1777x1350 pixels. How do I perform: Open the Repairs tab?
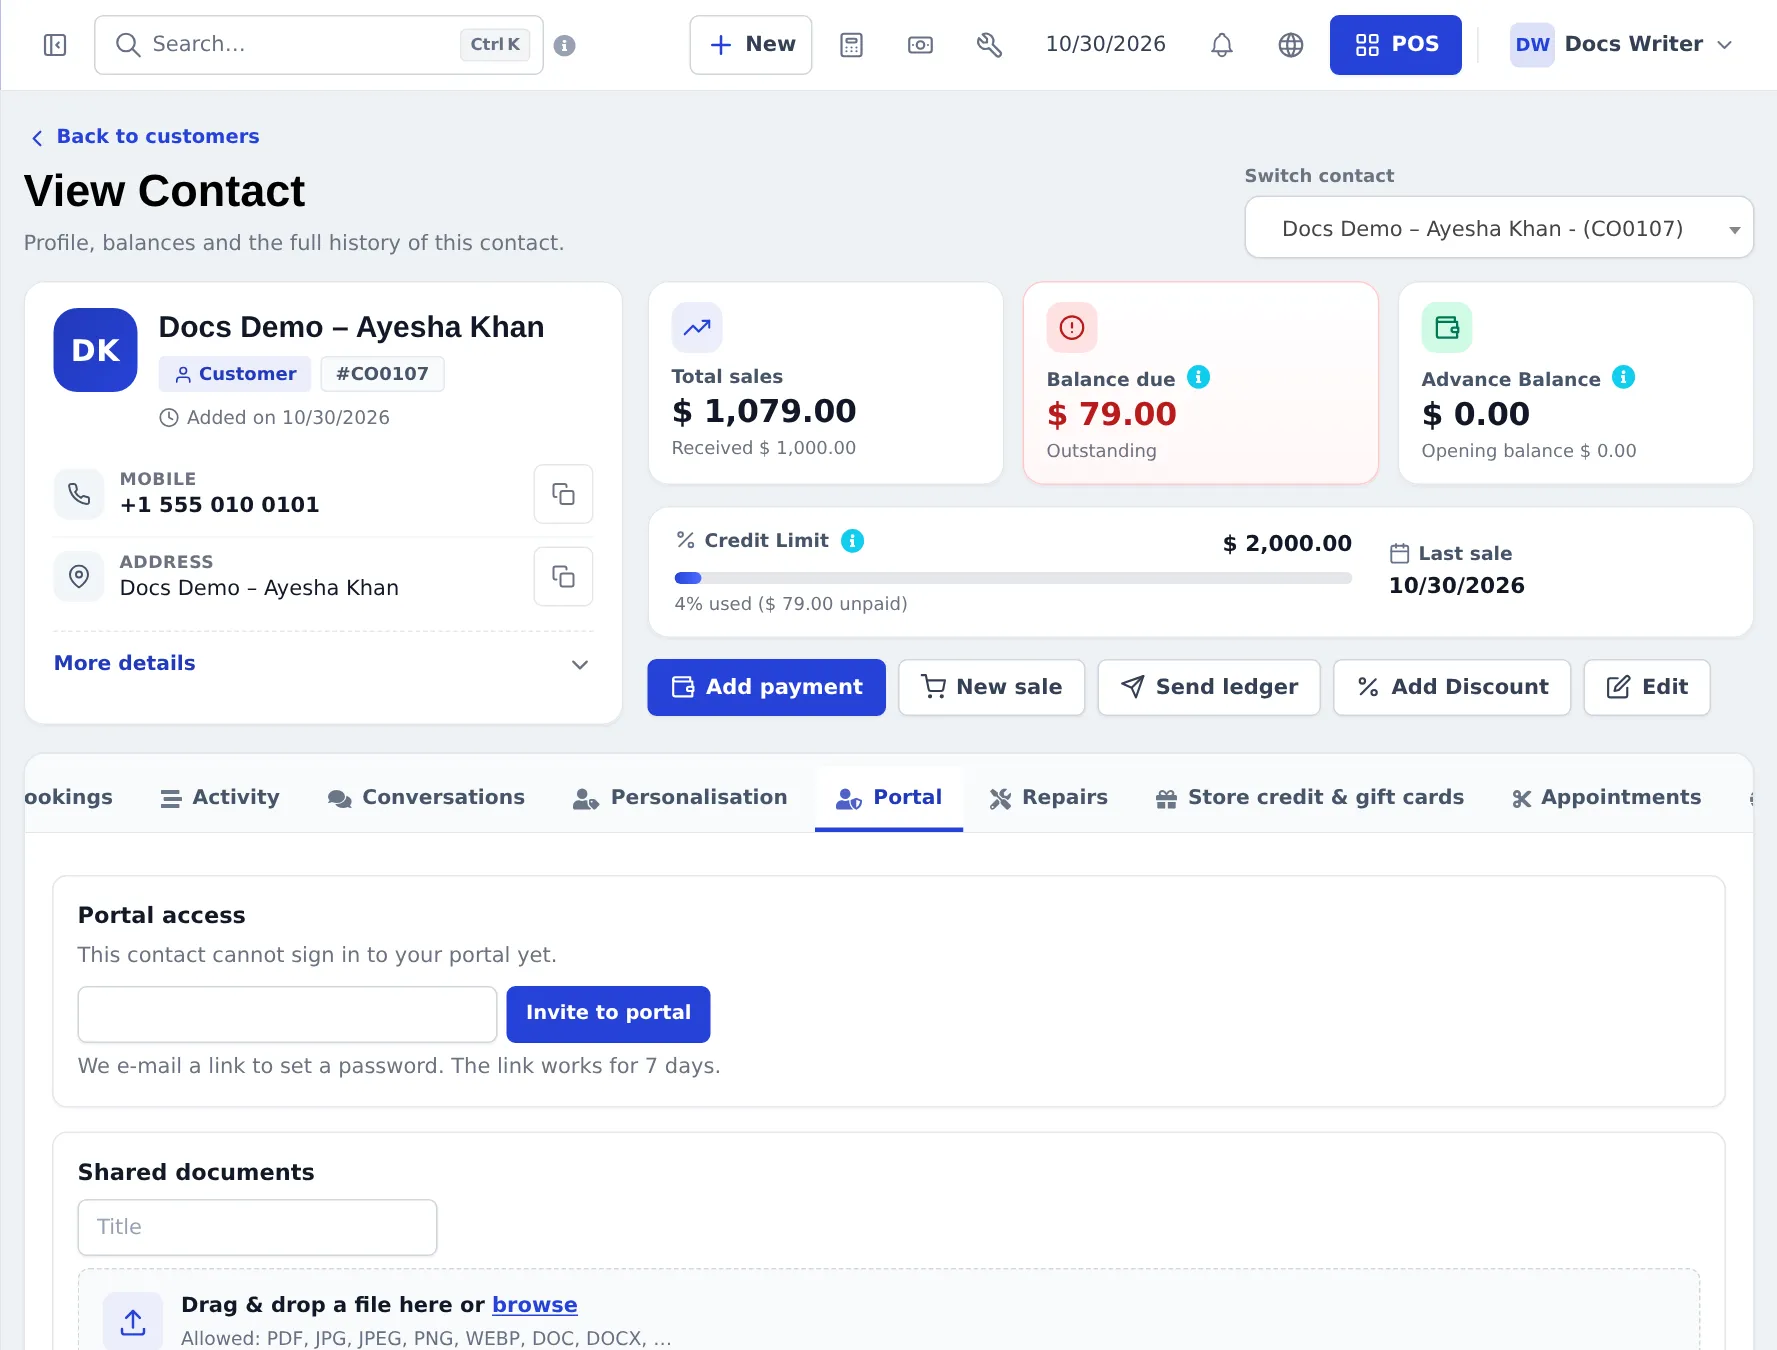click(1049, 798)
